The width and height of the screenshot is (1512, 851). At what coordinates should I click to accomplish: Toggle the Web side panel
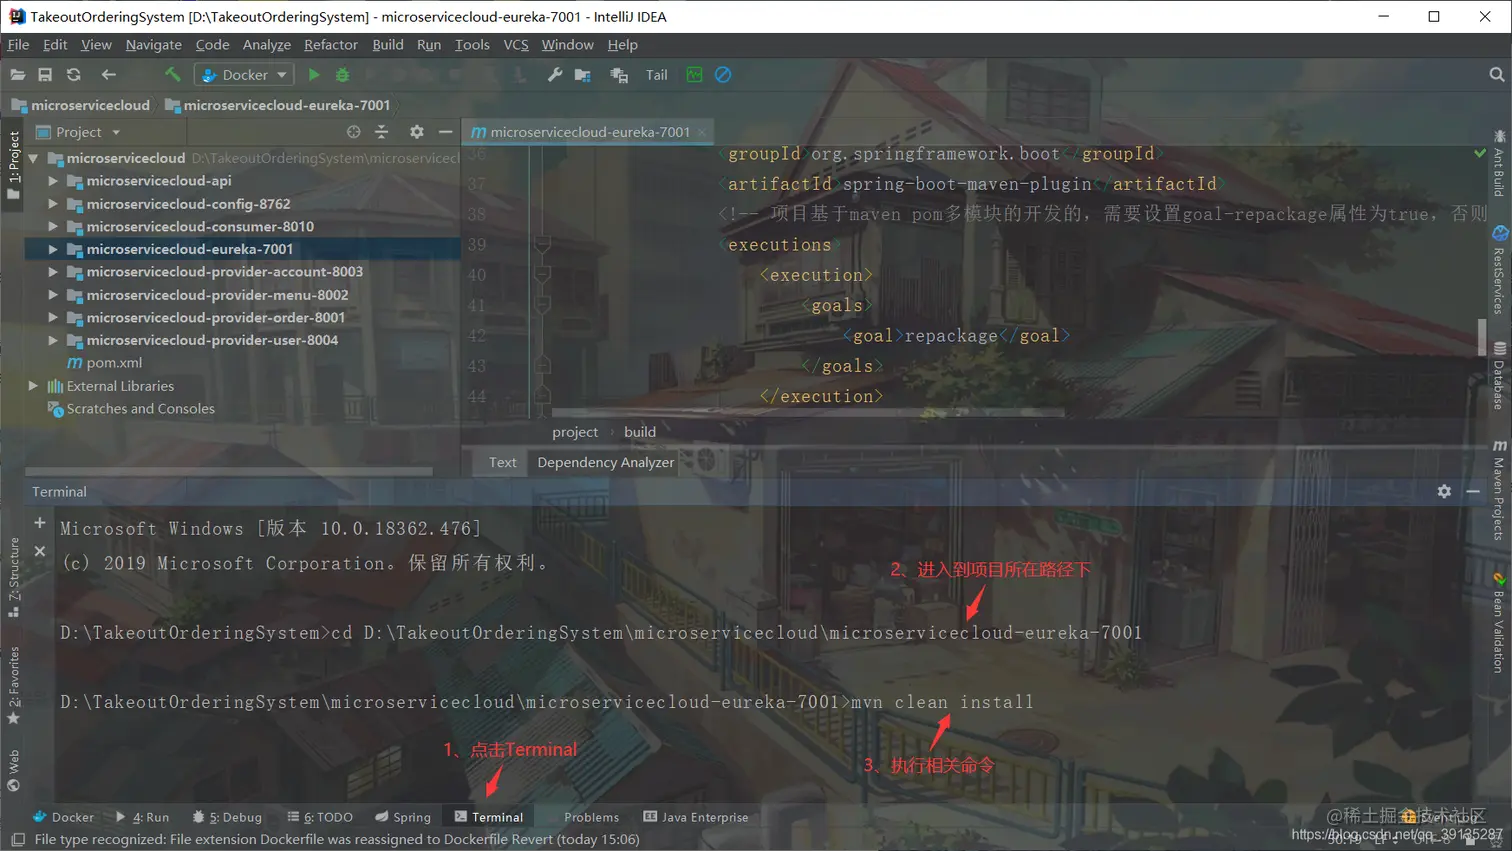(13, 770)
